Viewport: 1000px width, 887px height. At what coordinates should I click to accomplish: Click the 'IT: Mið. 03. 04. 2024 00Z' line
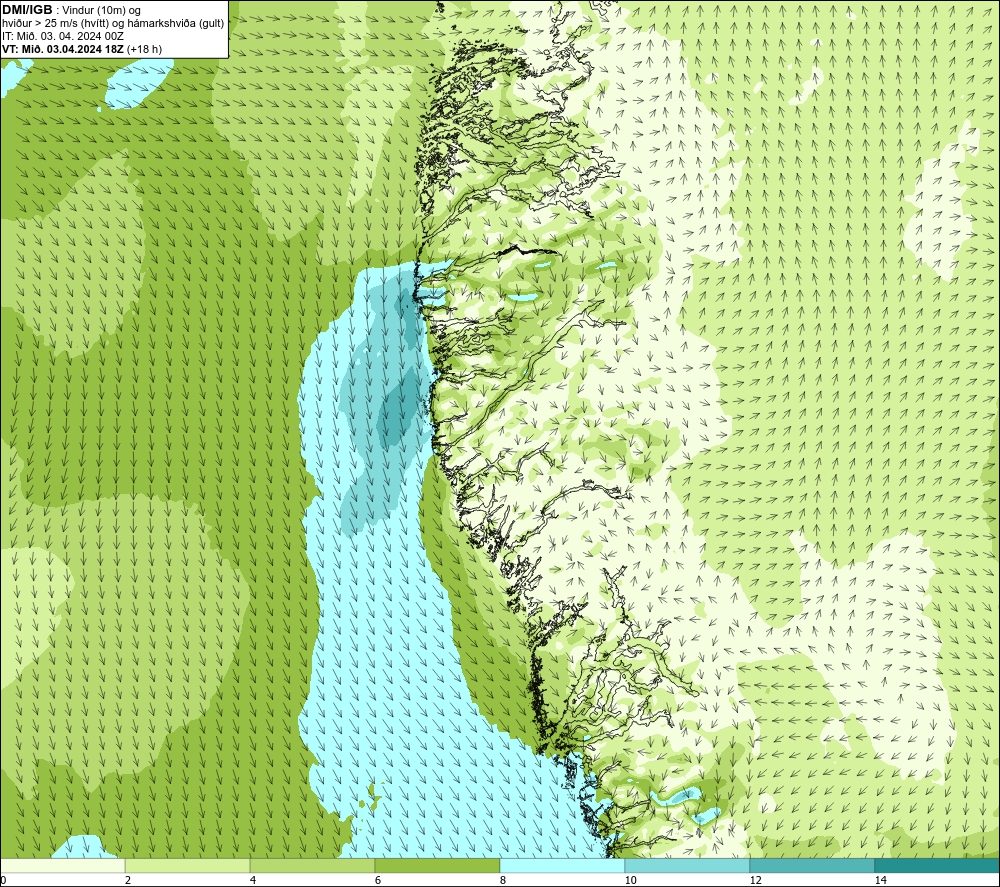coord(63,36)
